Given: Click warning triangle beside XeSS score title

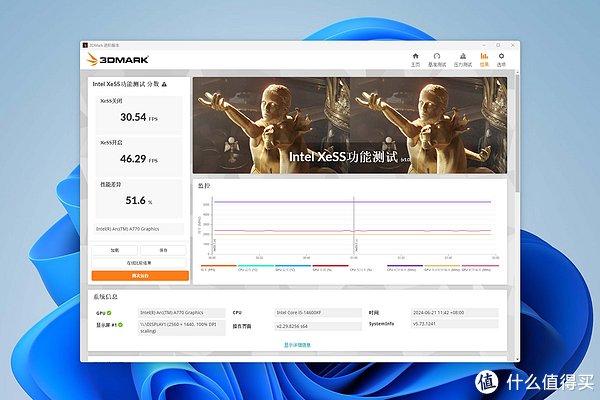Looking at the screenshot, I should pos(164,84).
